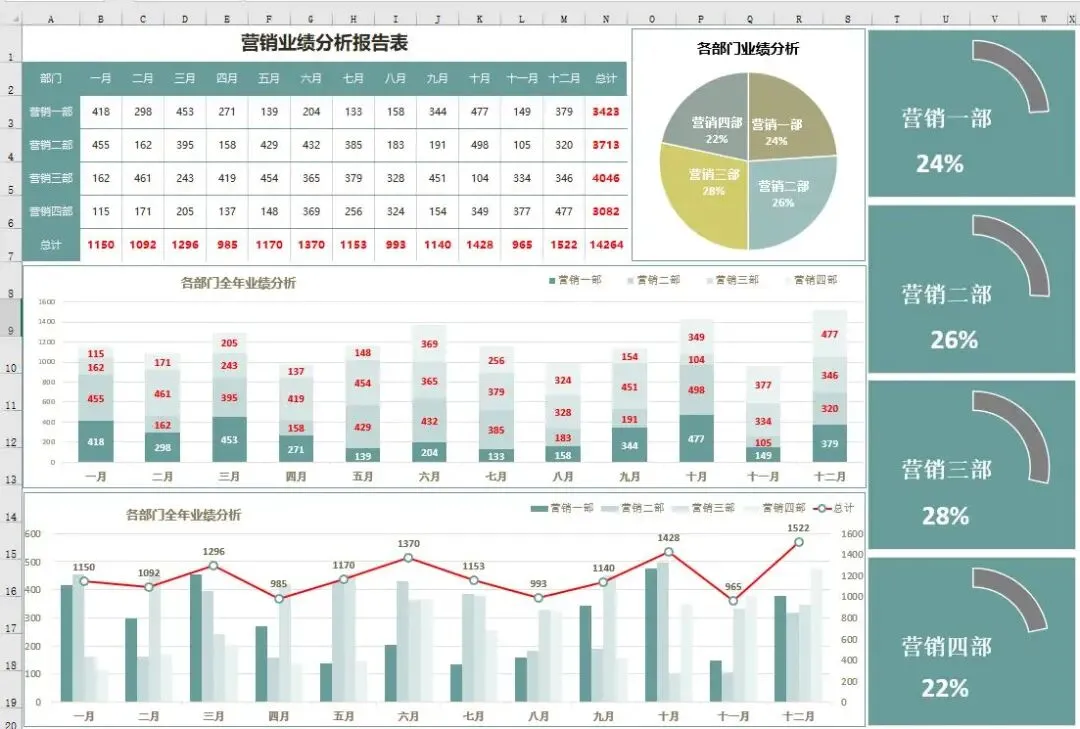This screenshot has height=729, width=1080.
Task: Select the 营销一部 row header in table
Action: (51, 111)
